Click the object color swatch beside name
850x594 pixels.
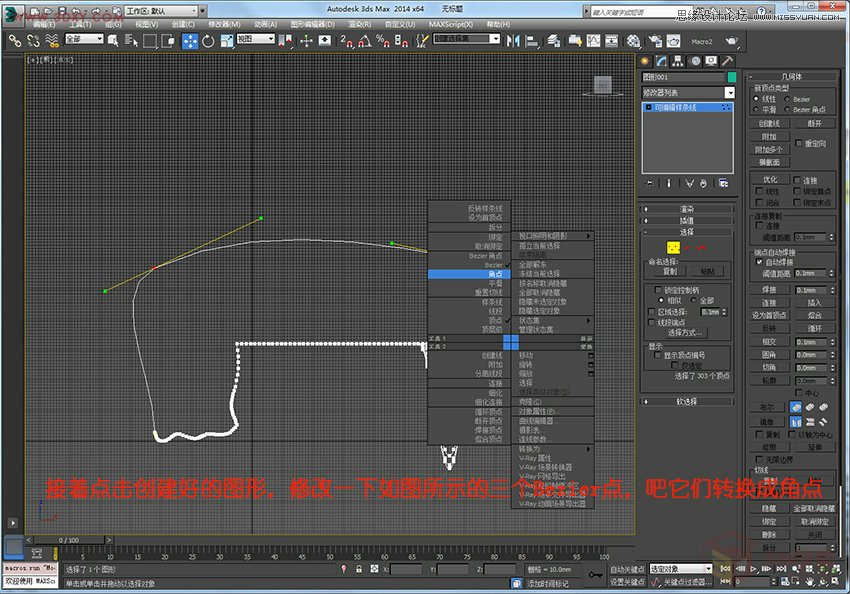[x=731, y=77]
